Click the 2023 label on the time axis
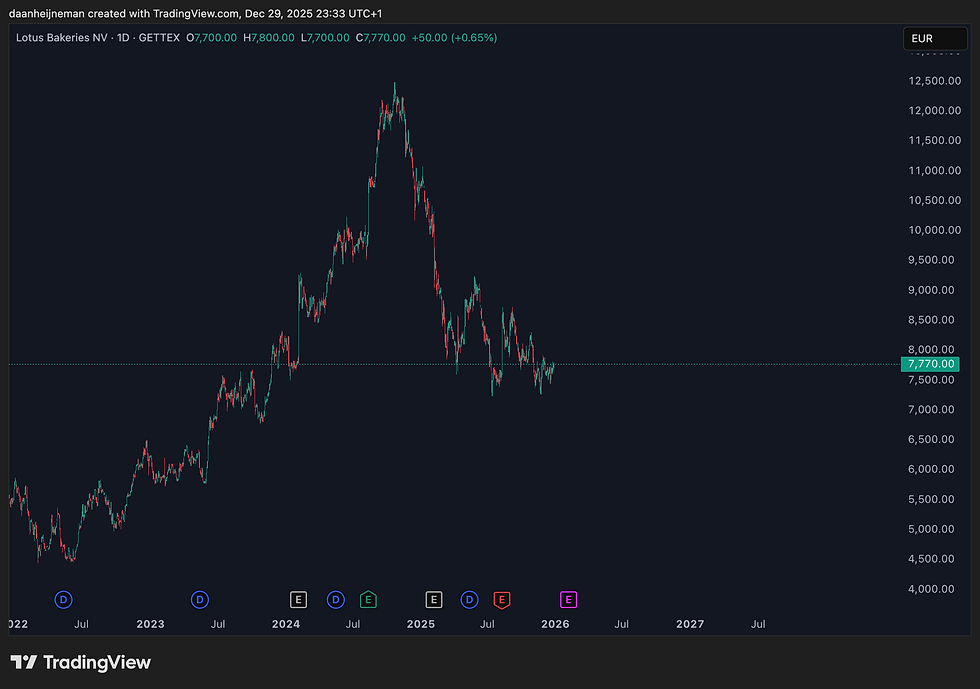This screenshot has width=980, height=689. click(x=150, y=624)
